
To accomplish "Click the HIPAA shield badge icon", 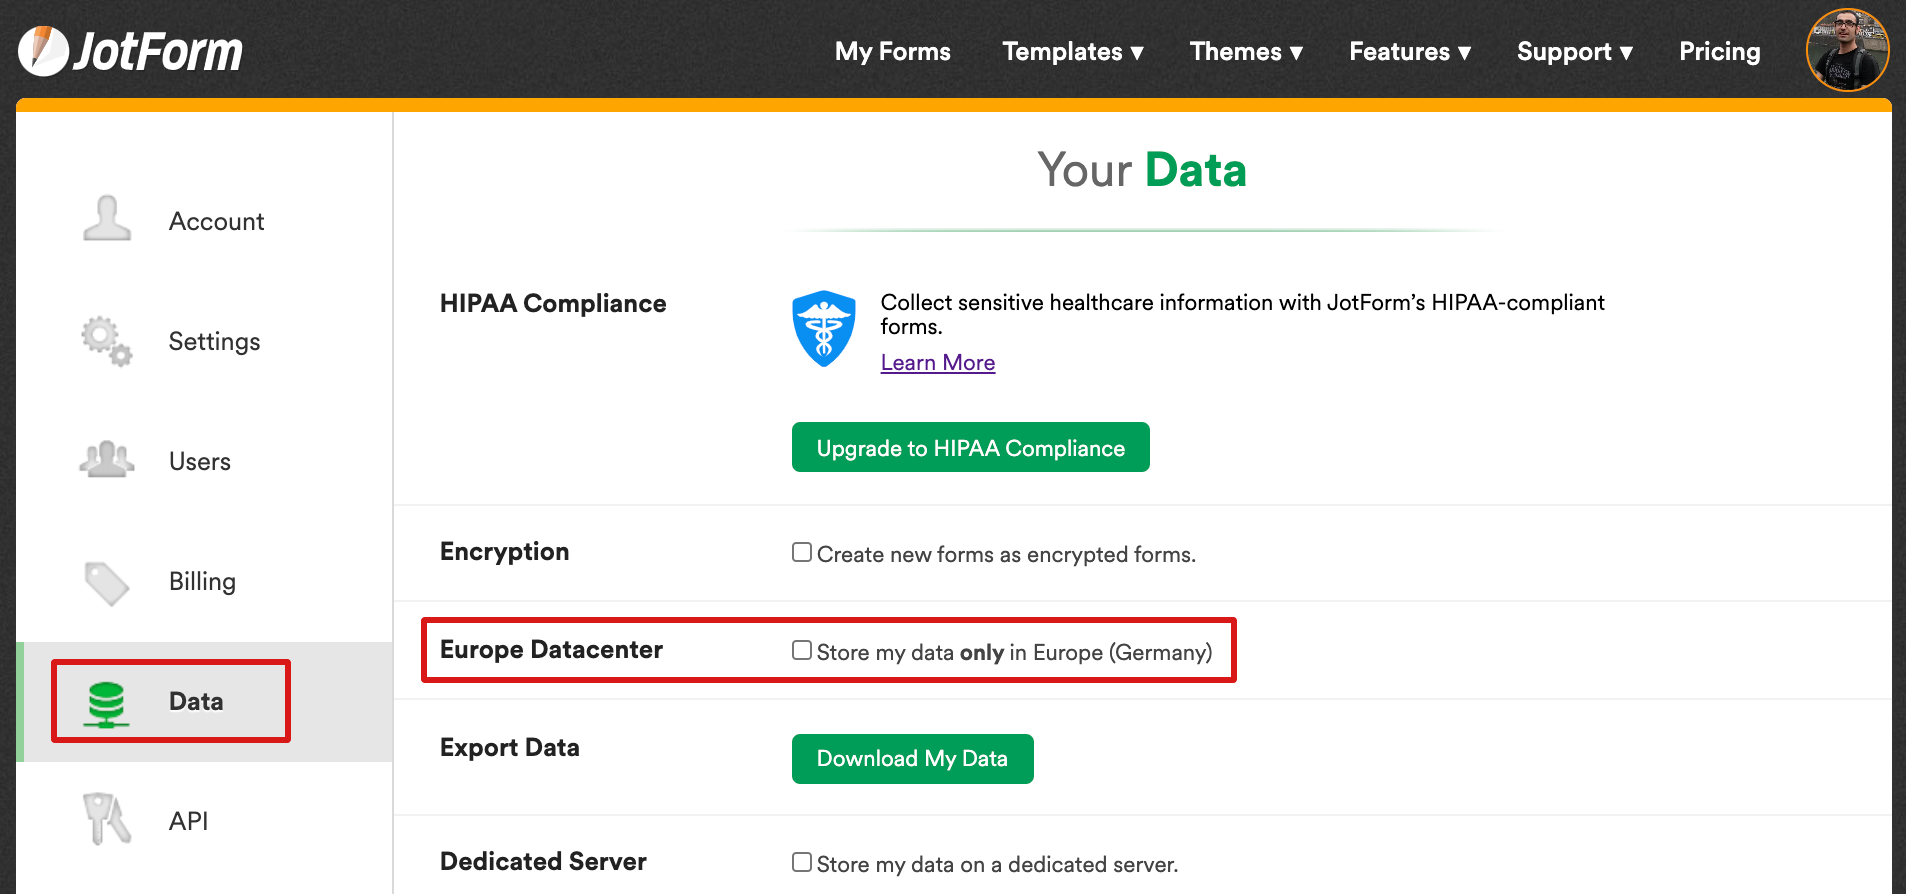I will tap(823, 328).
